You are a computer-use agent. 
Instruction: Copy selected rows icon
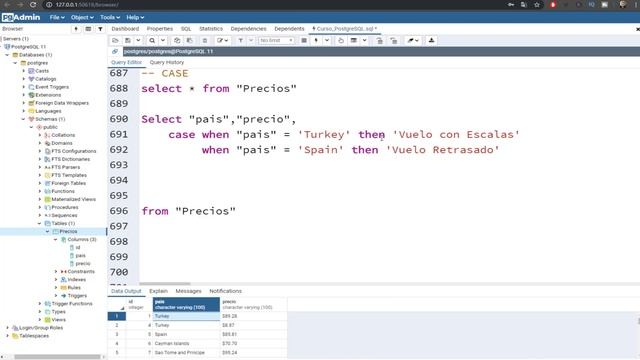point(177,40)
